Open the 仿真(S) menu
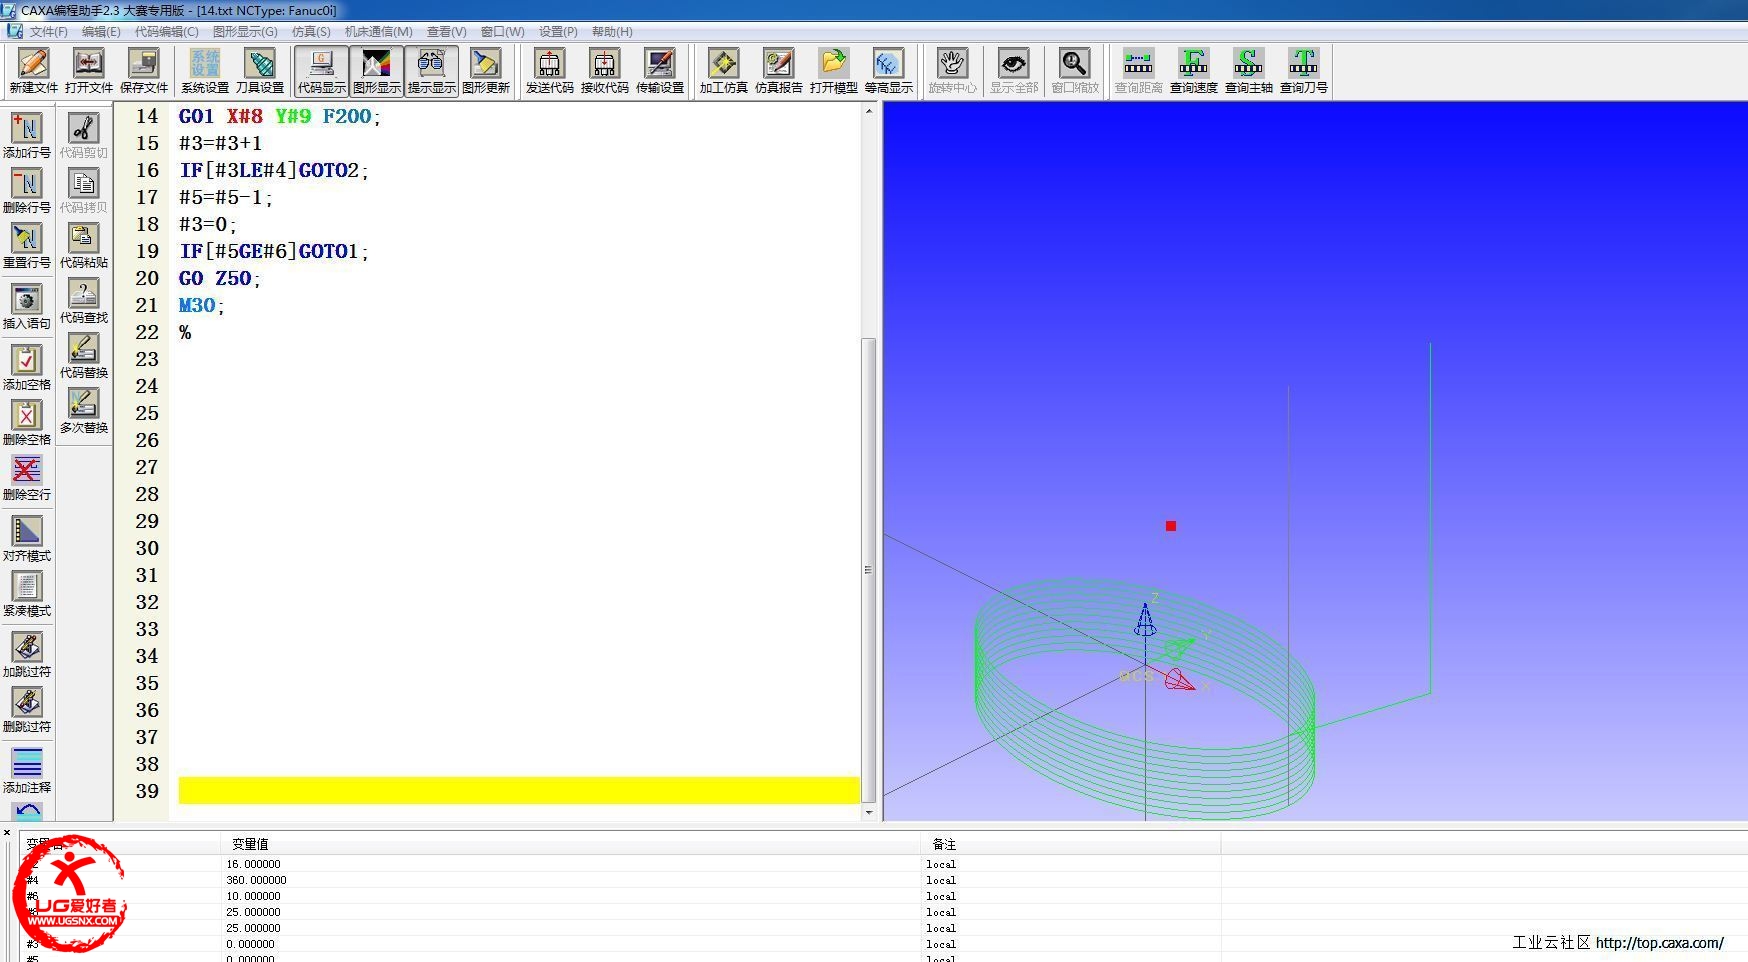This screenshot has height=962, width=1748. click(x=311, y=32)
